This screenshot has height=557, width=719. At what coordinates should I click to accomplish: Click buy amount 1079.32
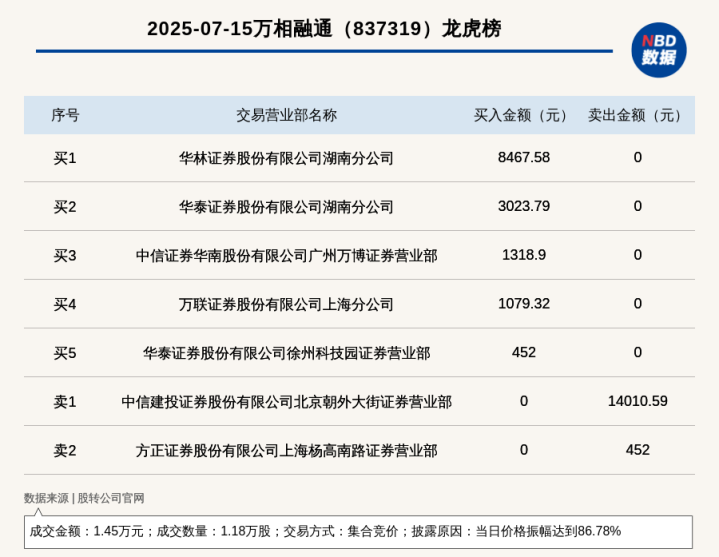[x=524, y=303]
